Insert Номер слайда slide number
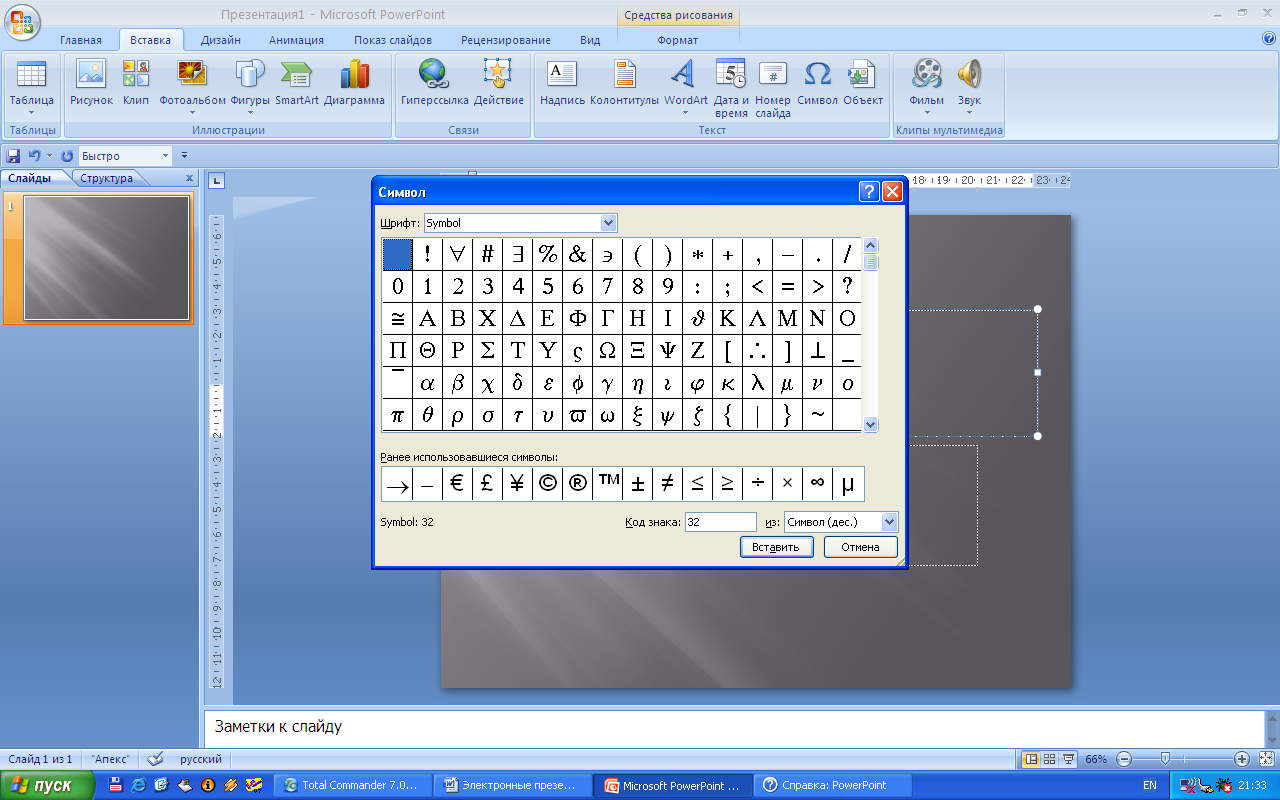The image size is (1280, 800). click(x=773, y=88)
